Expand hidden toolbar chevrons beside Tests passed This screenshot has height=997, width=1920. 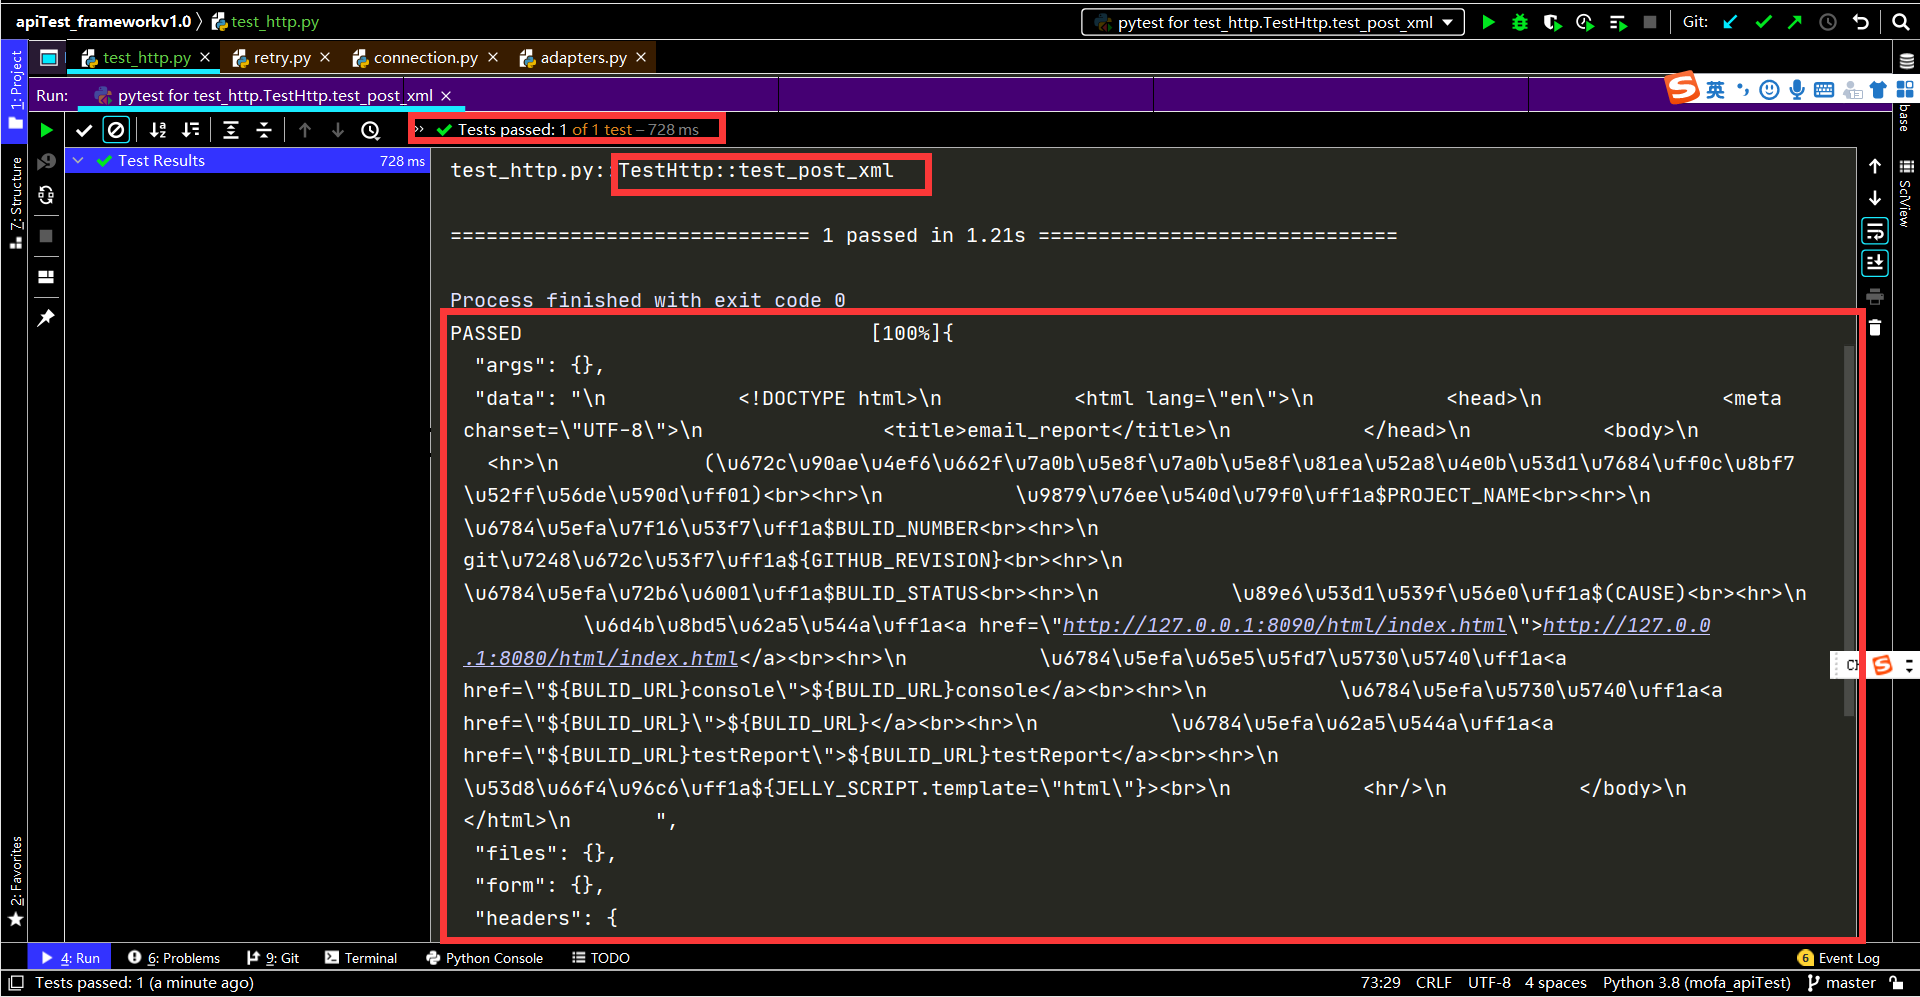[x=420, y=129]
